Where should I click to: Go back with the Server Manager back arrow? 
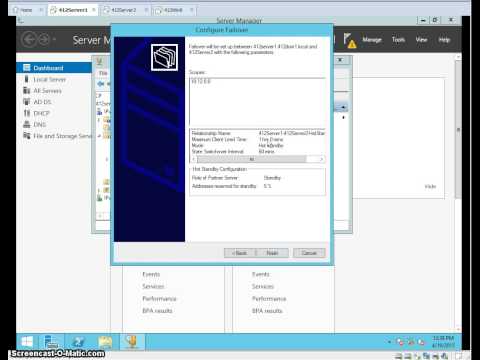[29, 40]
